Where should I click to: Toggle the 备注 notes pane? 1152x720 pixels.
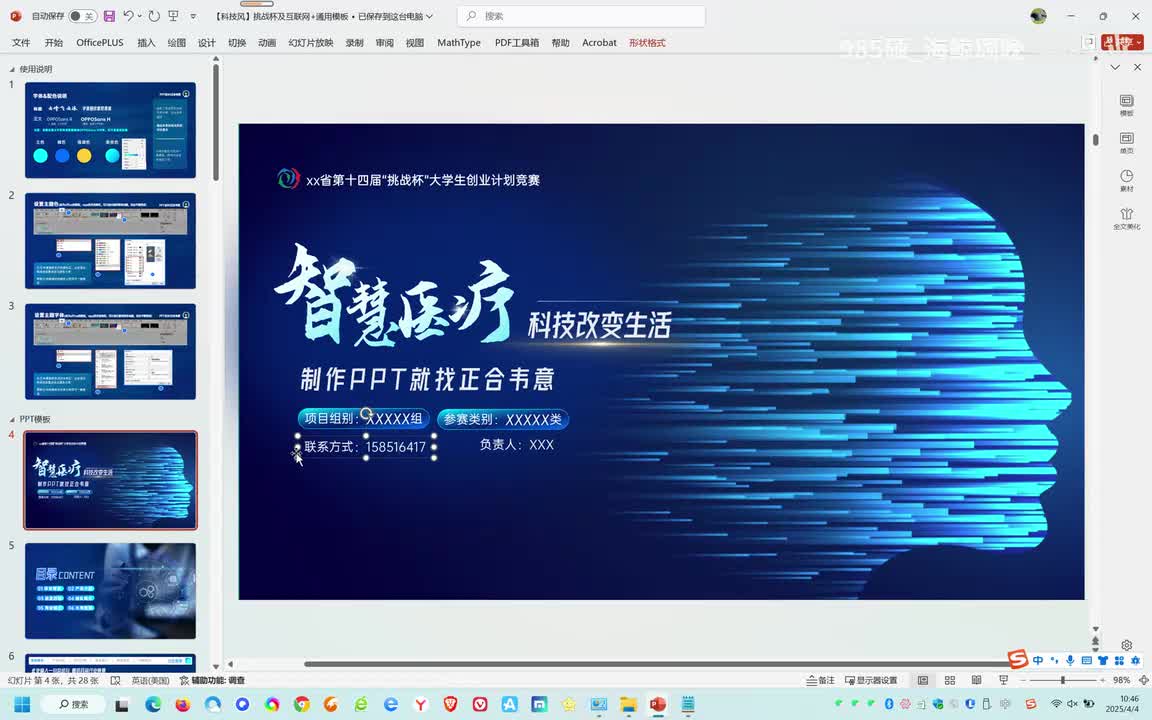point(820,680)
